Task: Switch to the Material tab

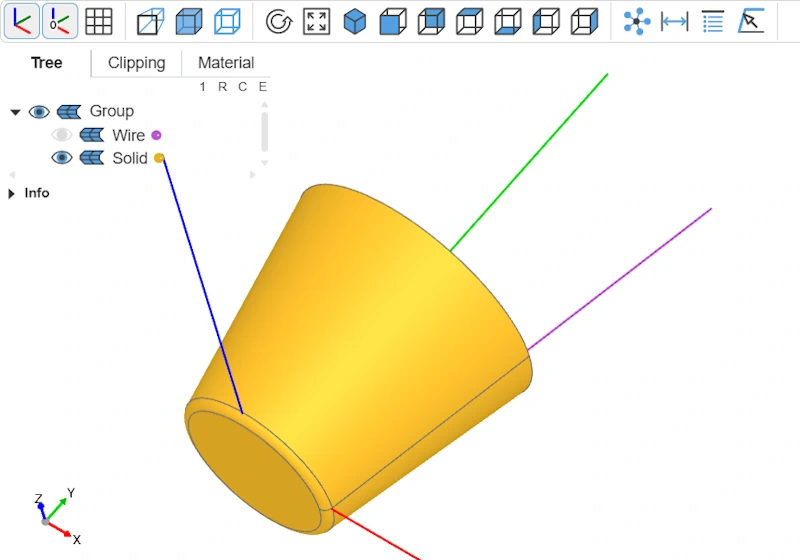Action: pos(226,63)
